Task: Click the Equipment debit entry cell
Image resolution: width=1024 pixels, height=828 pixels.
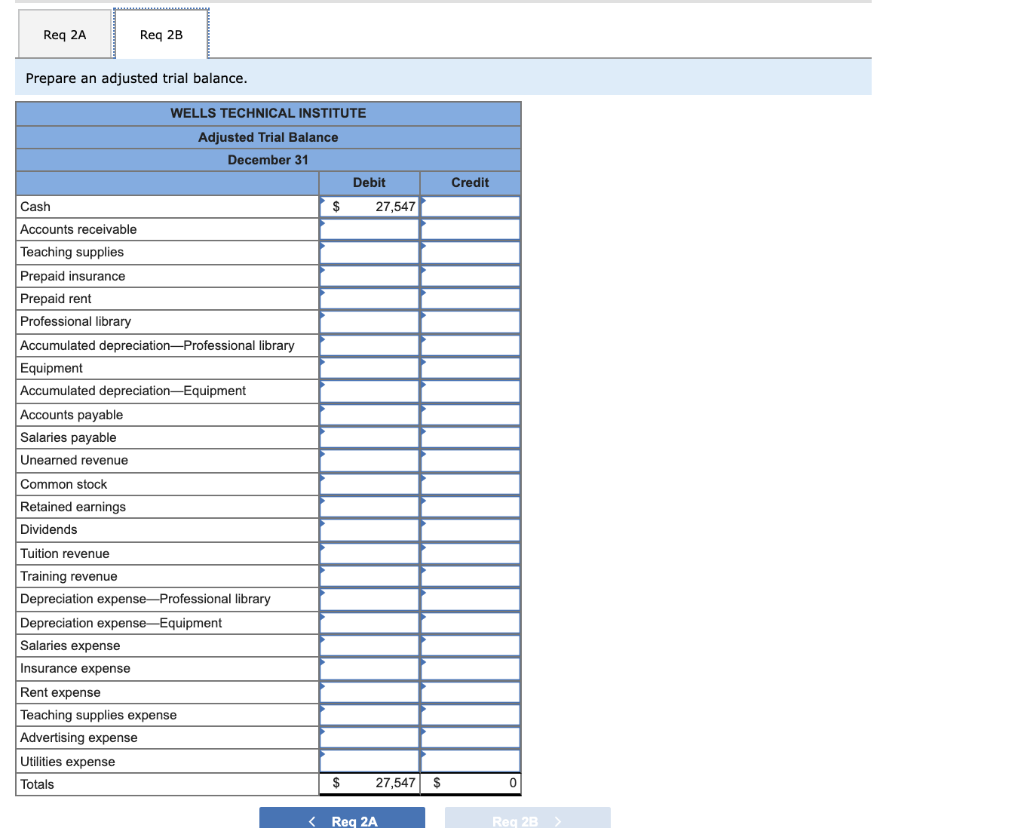Action: (370, 367)
